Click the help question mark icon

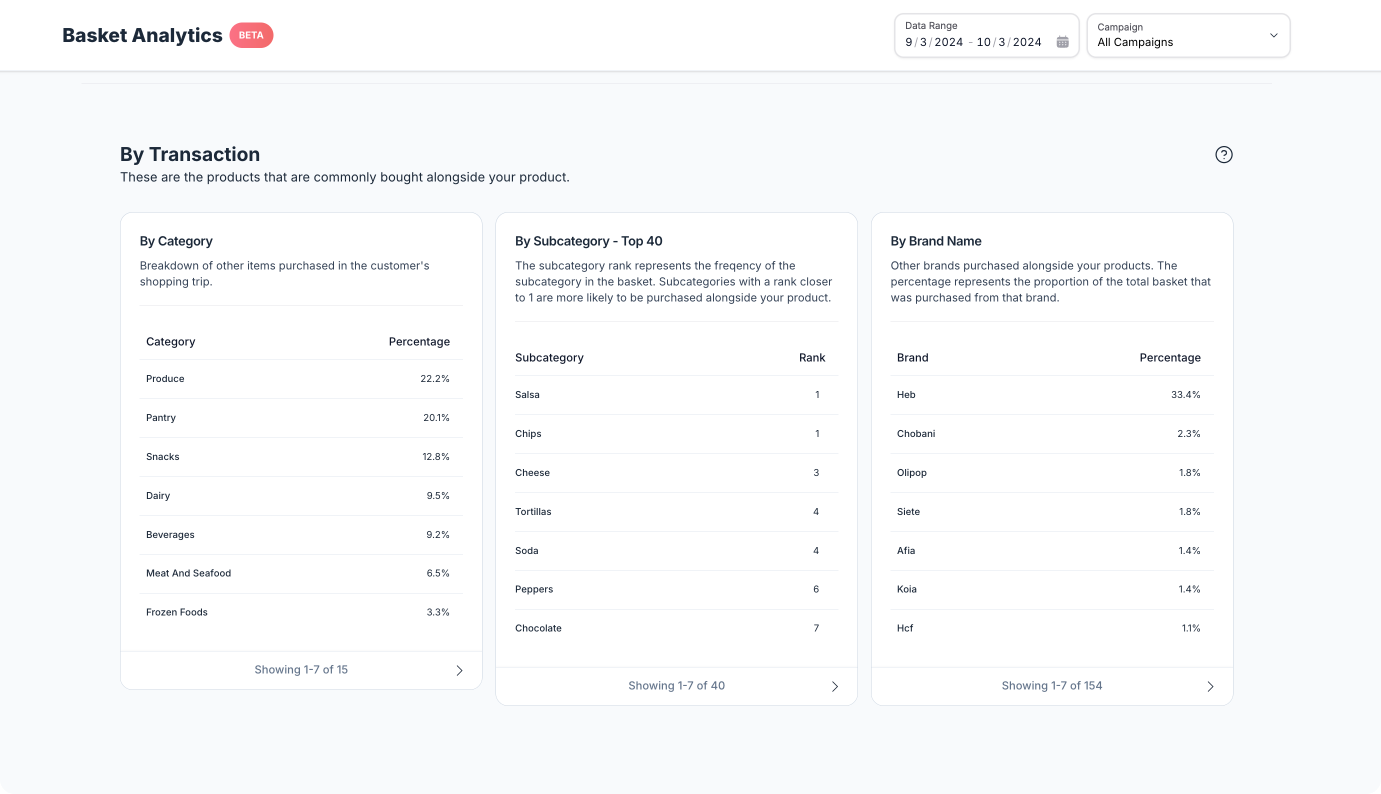point(1224,155)
